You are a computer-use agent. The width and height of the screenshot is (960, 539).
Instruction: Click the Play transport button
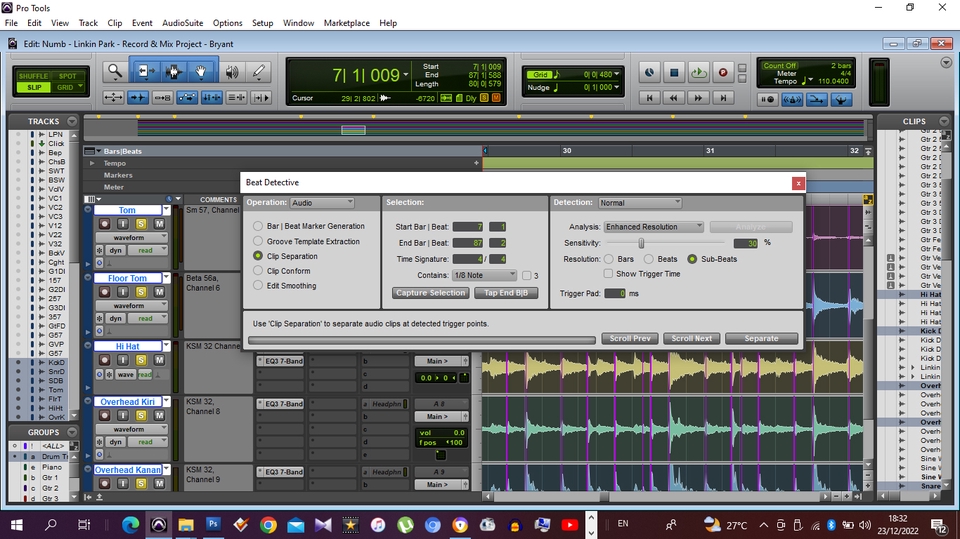pyautogui.click(x=698, y=72)
